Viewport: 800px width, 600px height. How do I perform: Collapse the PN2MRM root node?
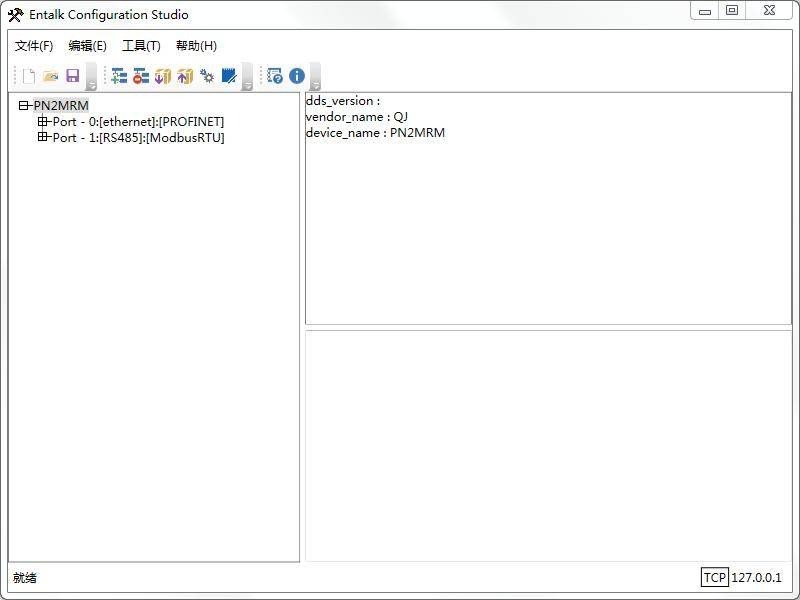[x=23, y=106]
